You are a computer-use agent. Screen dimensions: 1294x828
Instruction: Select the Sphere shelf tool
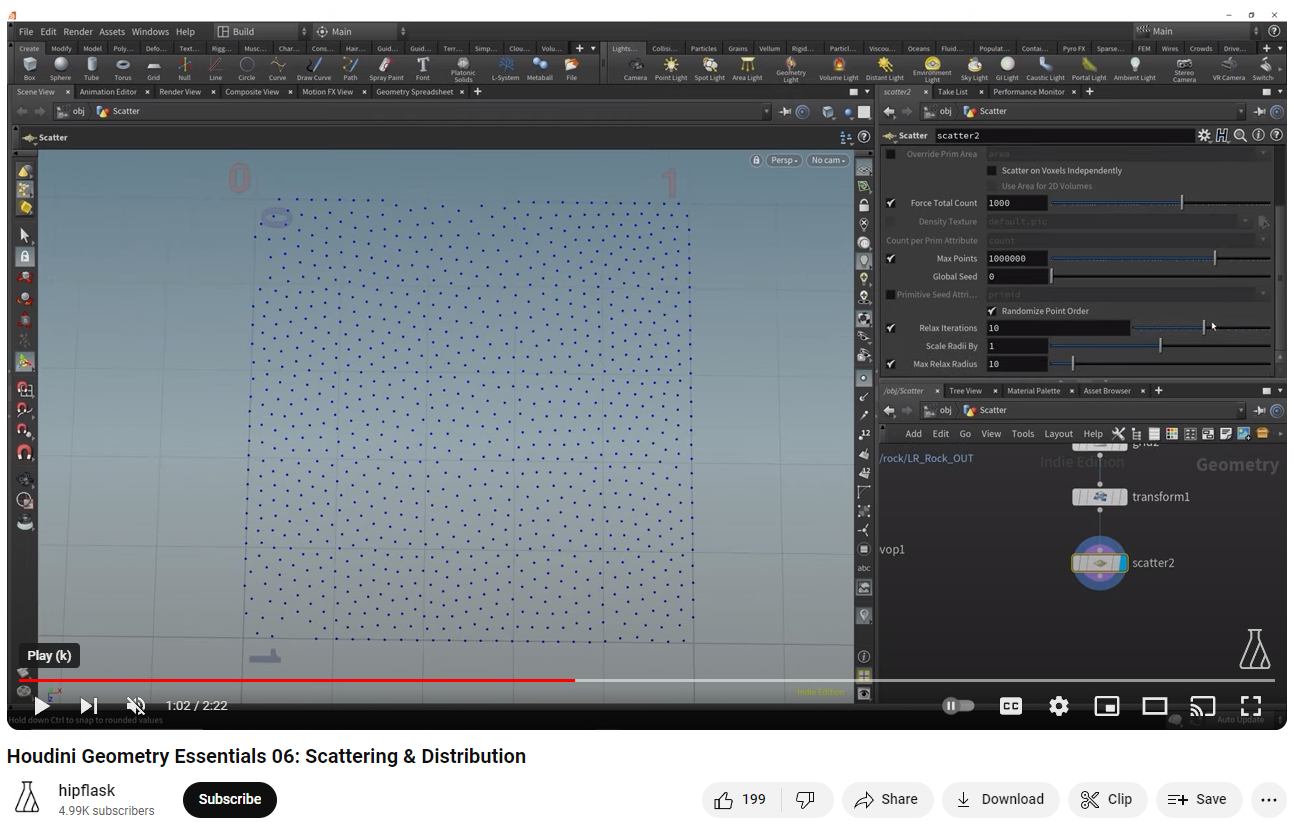(61, 68)
